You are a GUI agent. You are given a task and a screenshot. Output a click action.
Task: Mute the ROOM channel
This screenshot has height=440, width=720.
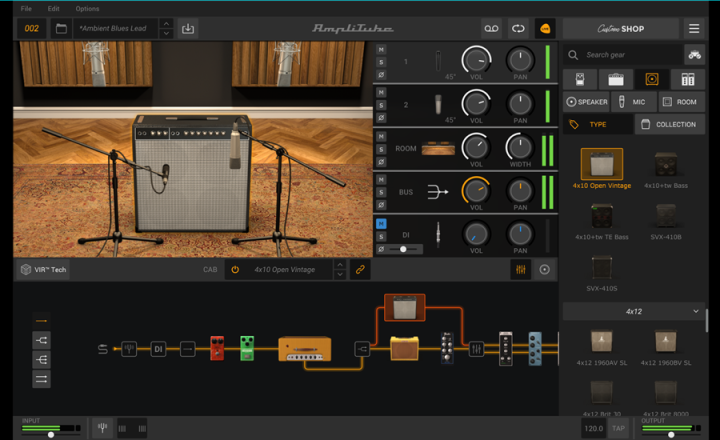tap(381, 136)
